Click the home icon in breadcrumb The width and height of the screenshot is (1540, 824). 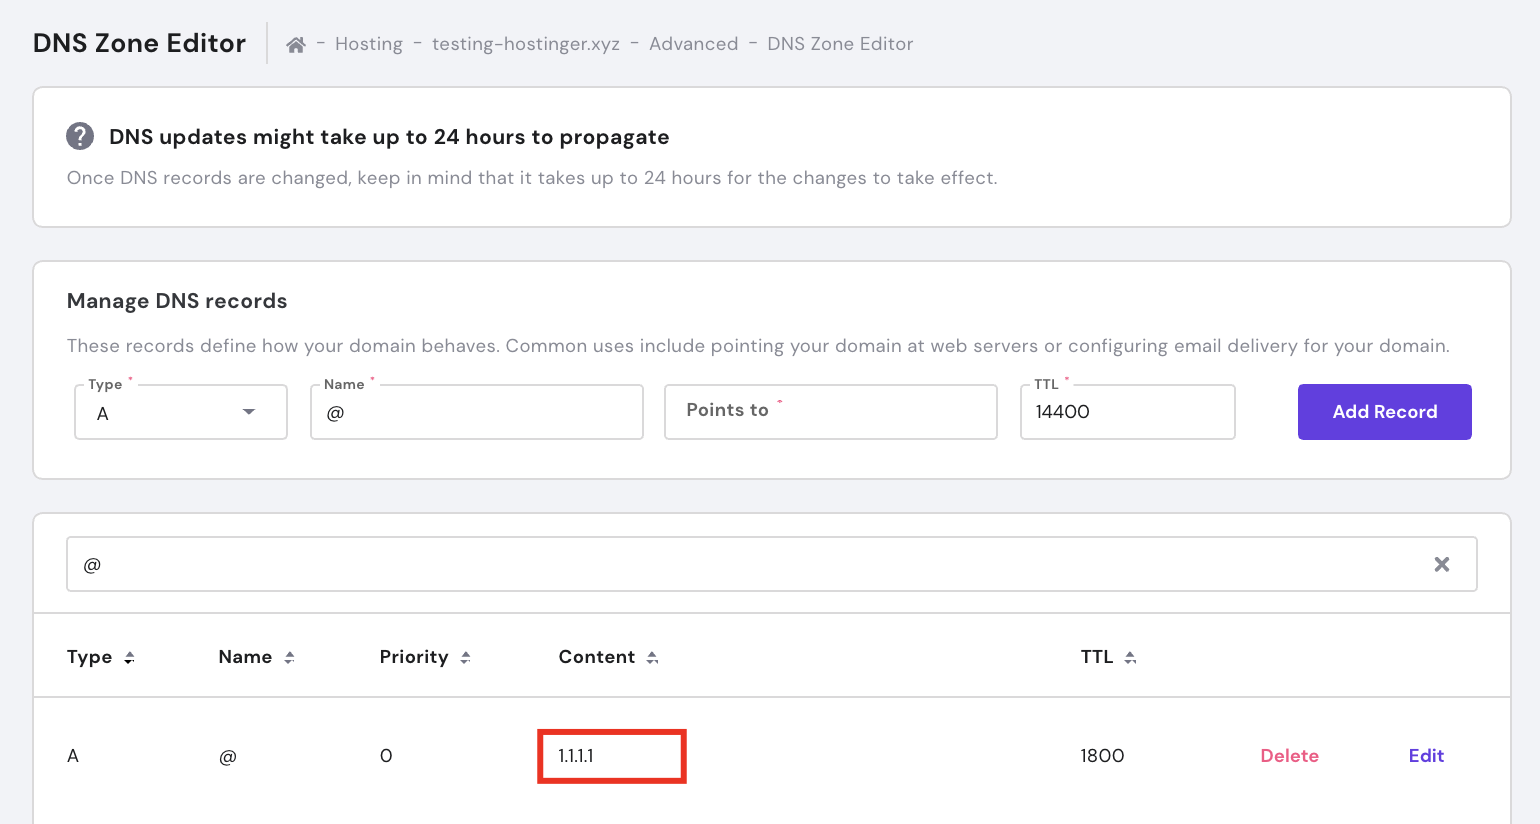[295, 45]
